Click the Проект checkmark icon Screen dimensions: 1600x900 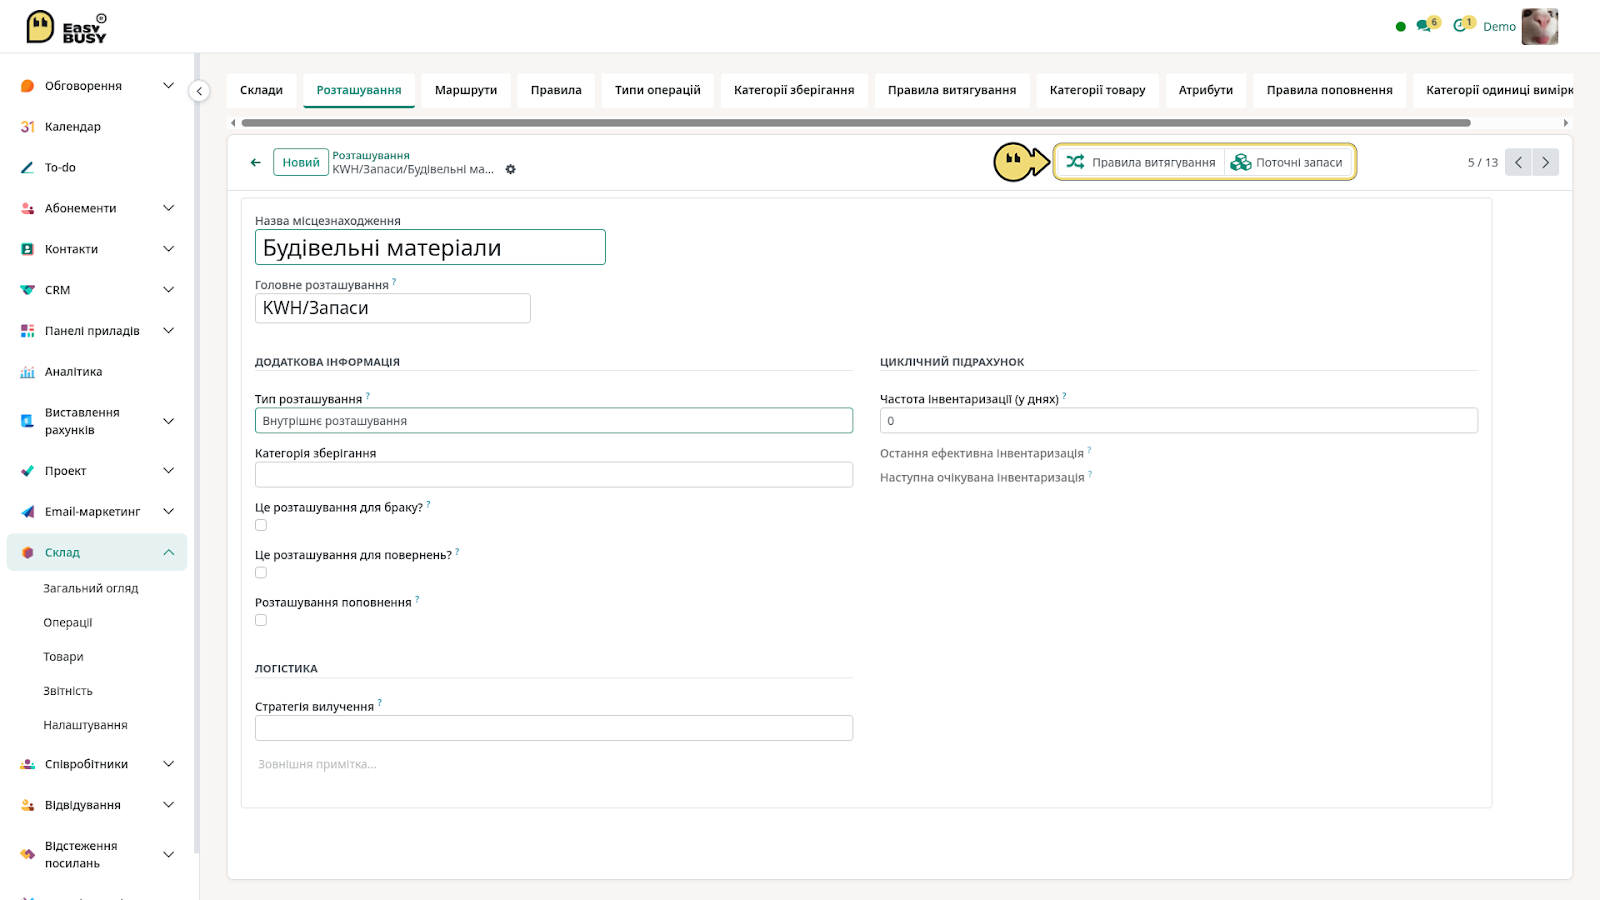point(28,471)
